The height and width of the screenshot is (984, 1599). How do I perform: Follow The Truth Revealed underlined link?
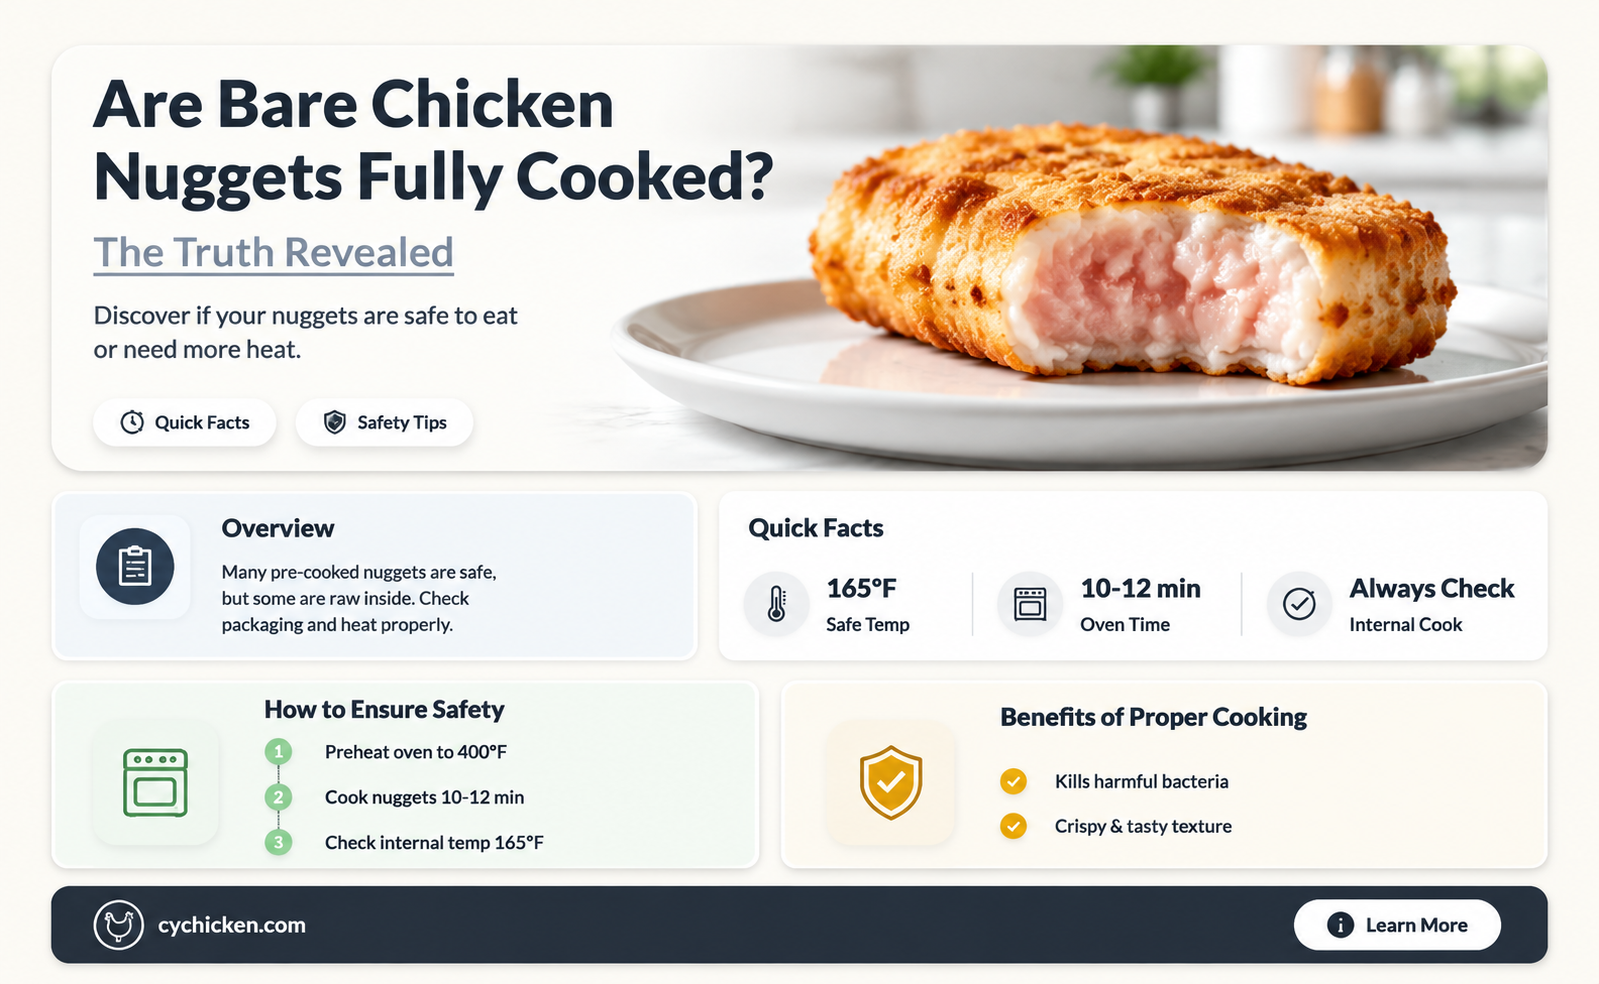tap(273, 253)
